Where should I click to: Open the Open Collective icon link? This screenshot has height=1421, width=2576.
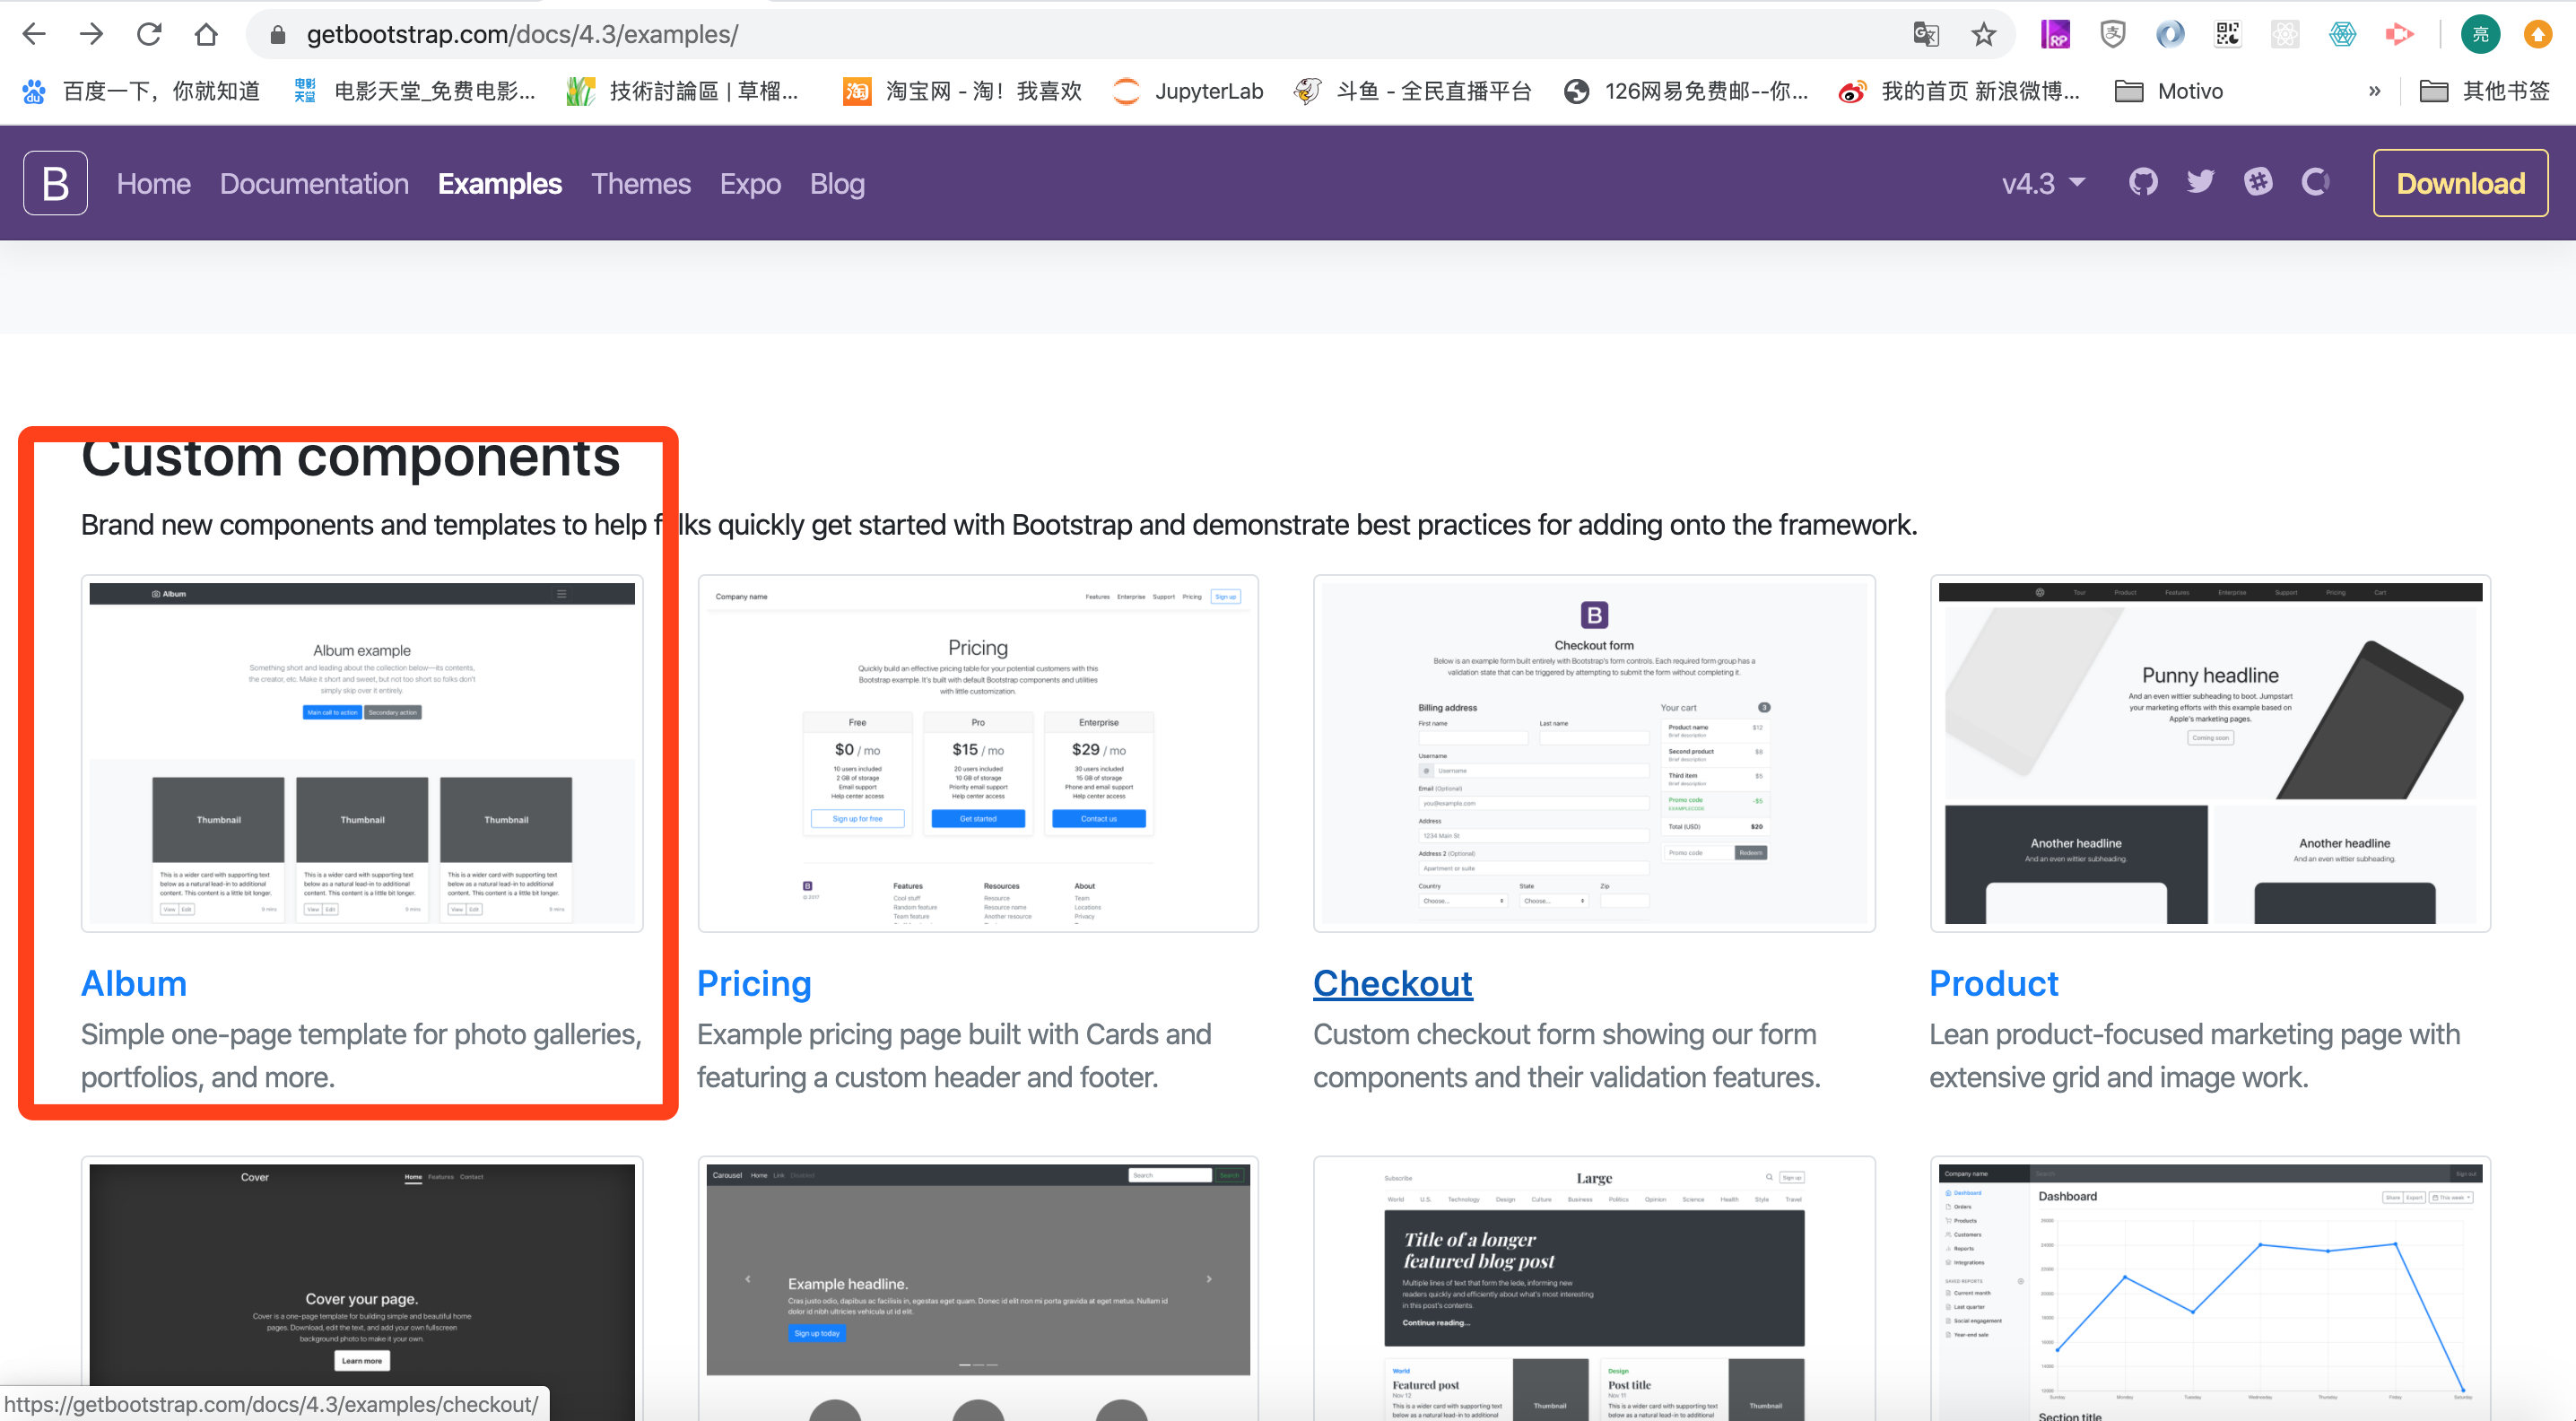2315,182
